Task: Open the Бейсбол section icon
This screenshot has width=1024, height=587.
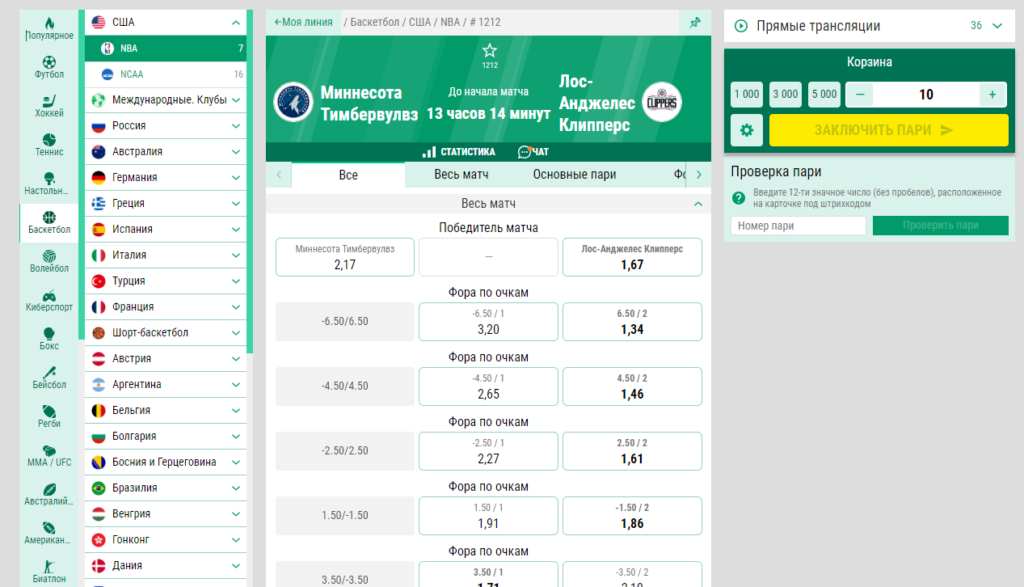Action: click(49, 377)
